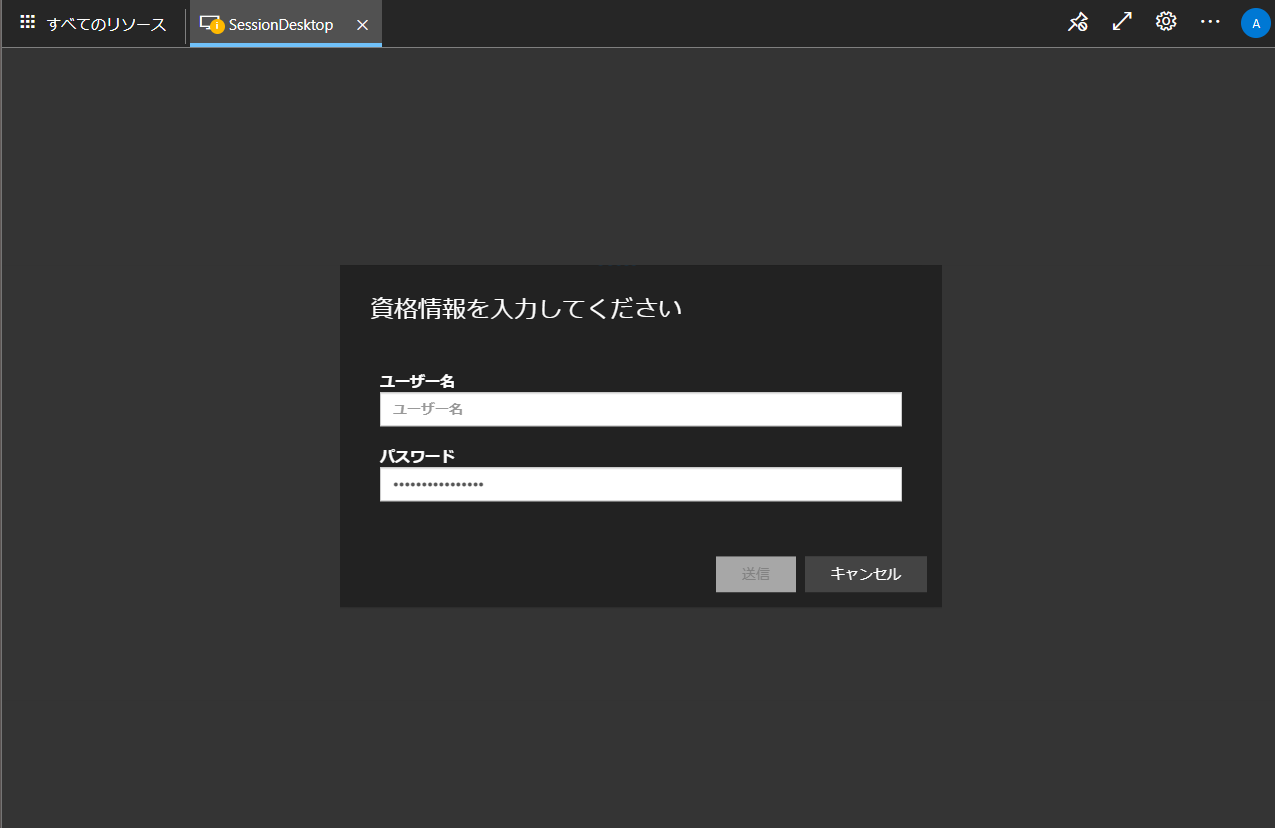This screenshot has height=828, width=1275.
Task: Open the user account avatar A
Action: point(1255,23)
